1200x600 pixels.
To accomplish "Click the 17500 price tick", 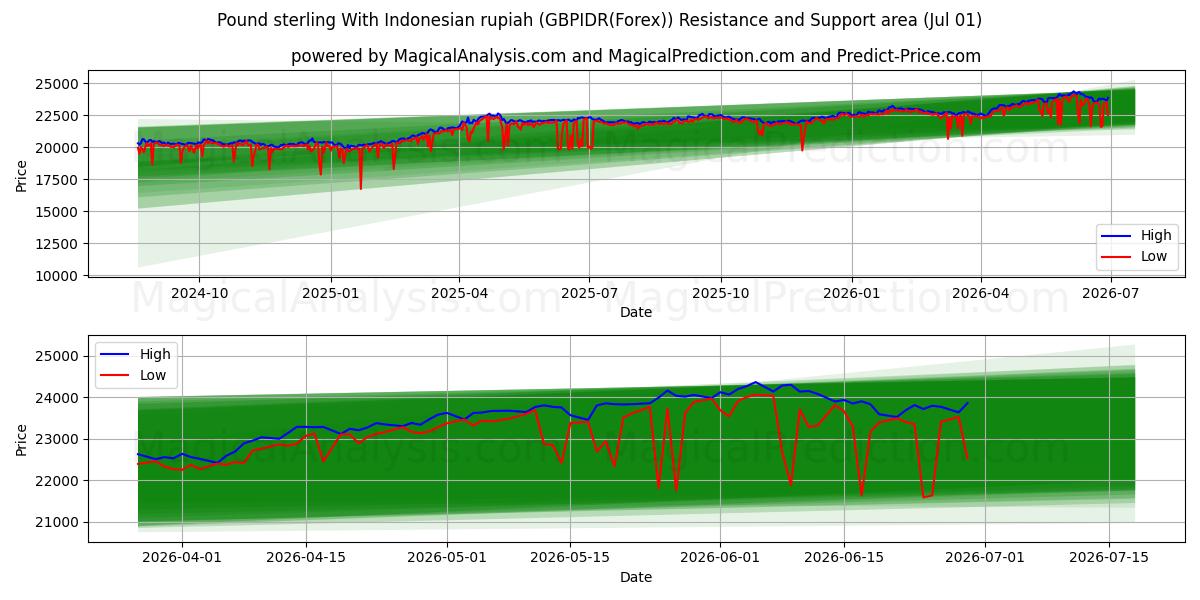I will (59, 180).
